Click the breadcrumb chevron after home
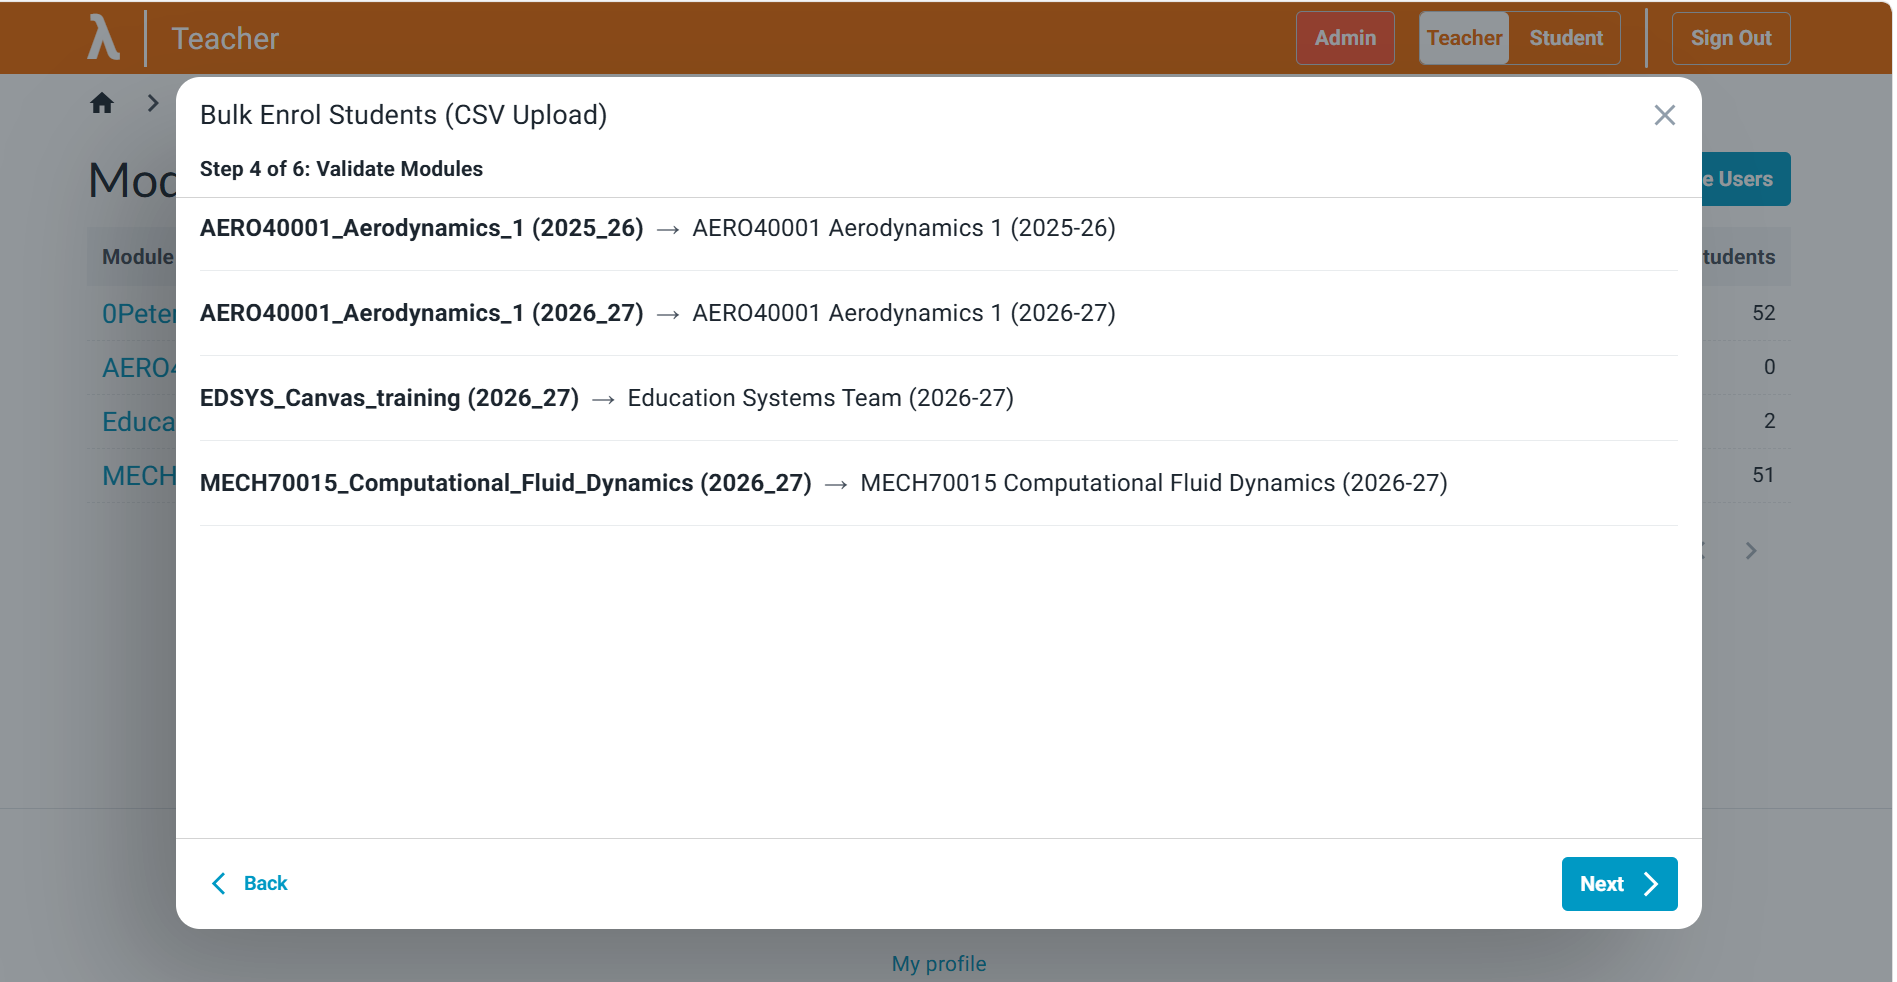 tap(153, 103)
